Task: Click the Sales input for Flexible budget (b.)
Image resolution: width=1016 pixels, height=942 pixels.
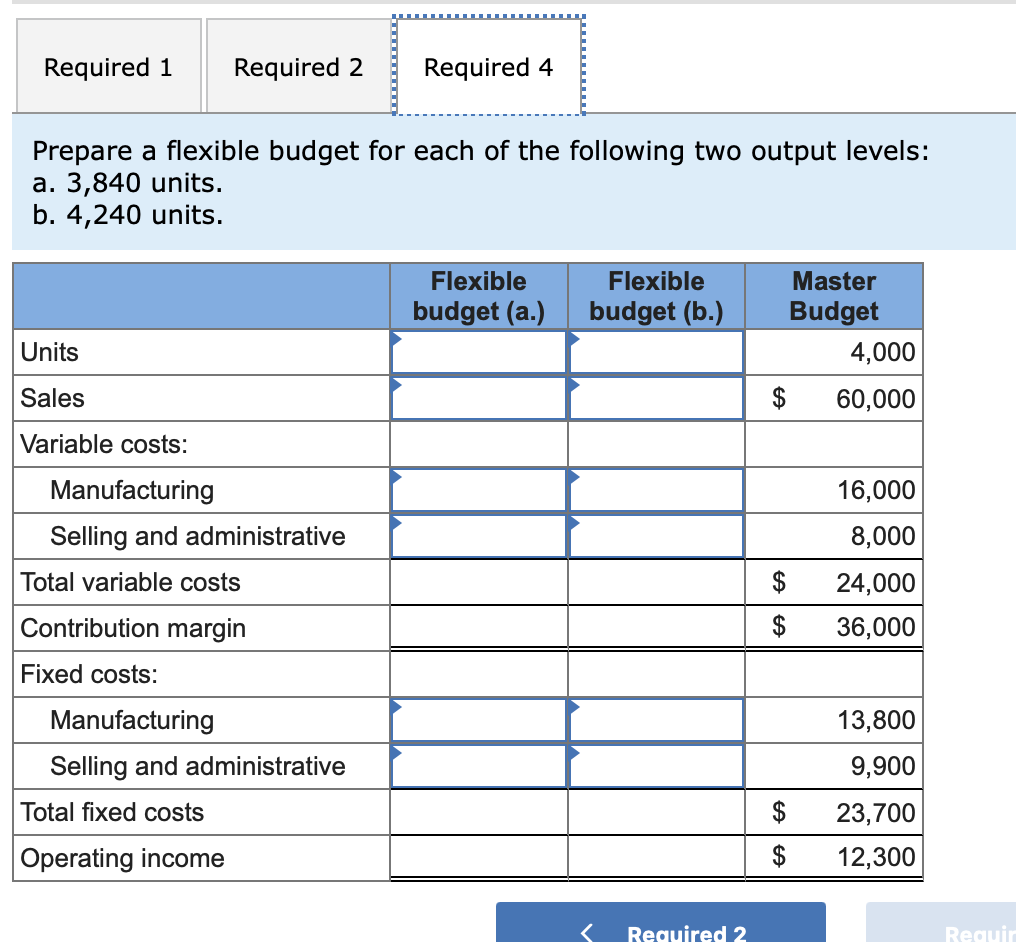Action: [656, 397]
